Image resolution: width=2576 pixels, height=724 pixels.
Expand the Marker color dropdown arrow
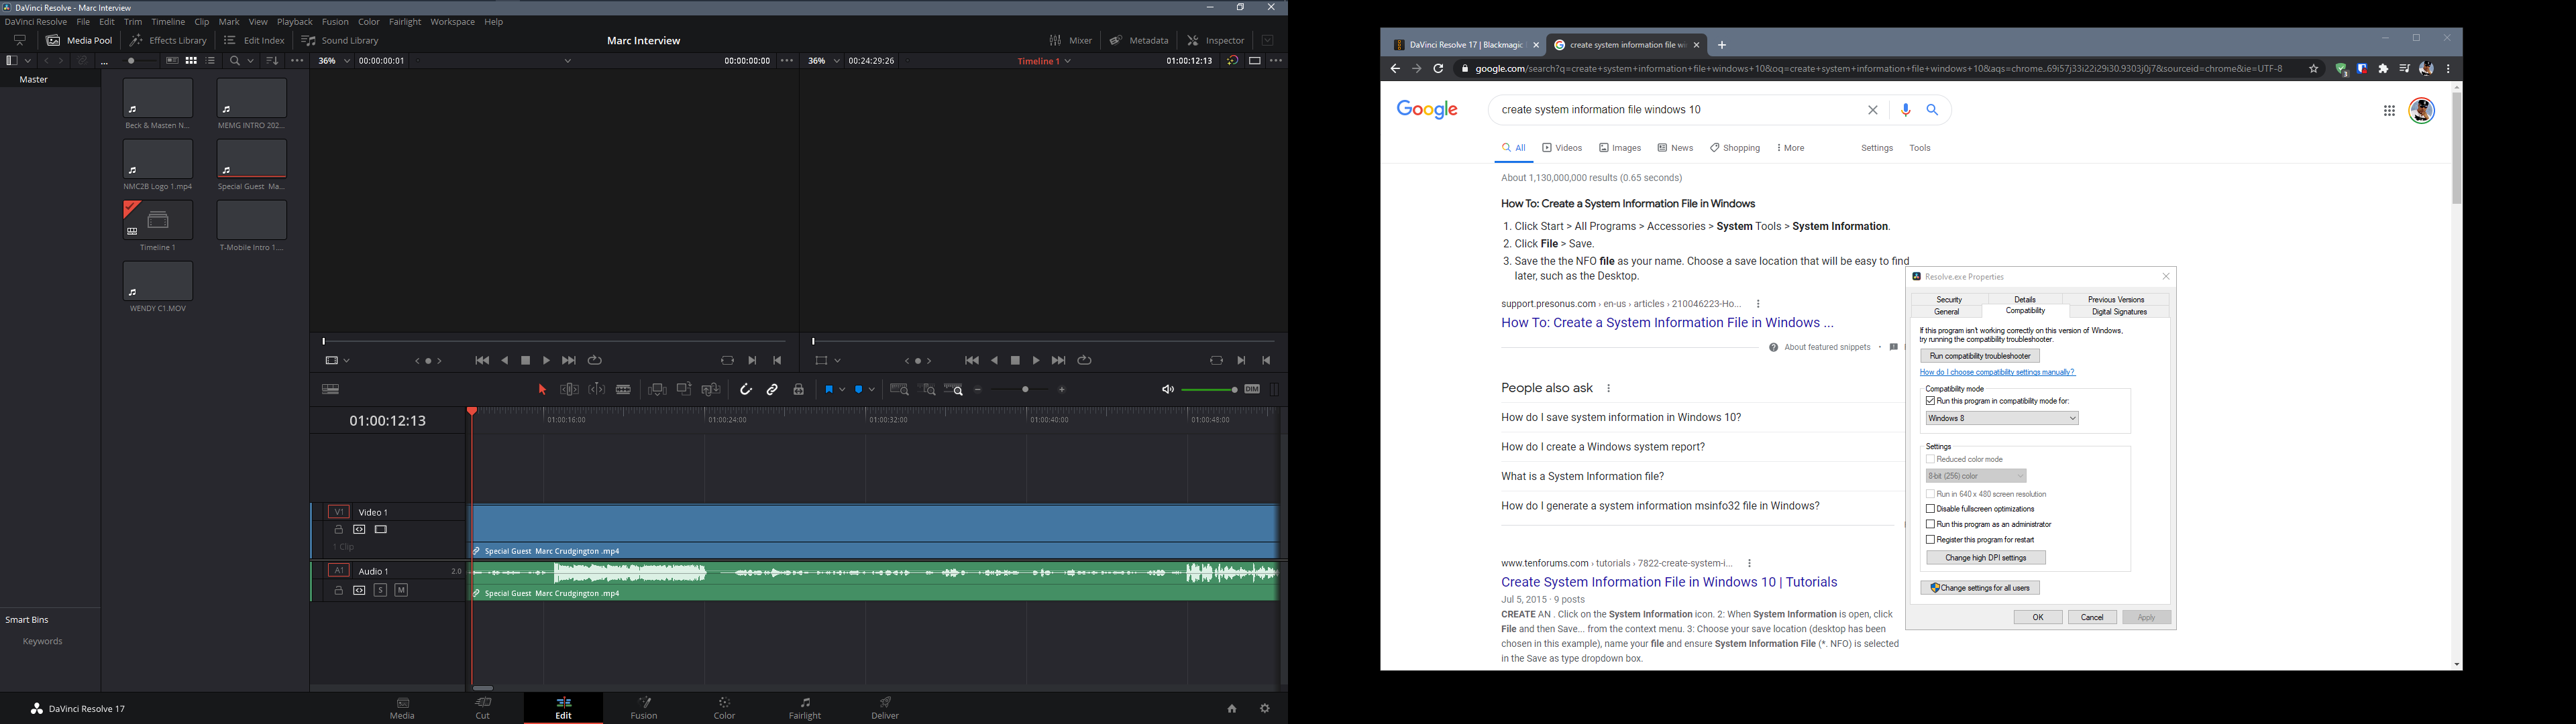(x=873, y=390)
